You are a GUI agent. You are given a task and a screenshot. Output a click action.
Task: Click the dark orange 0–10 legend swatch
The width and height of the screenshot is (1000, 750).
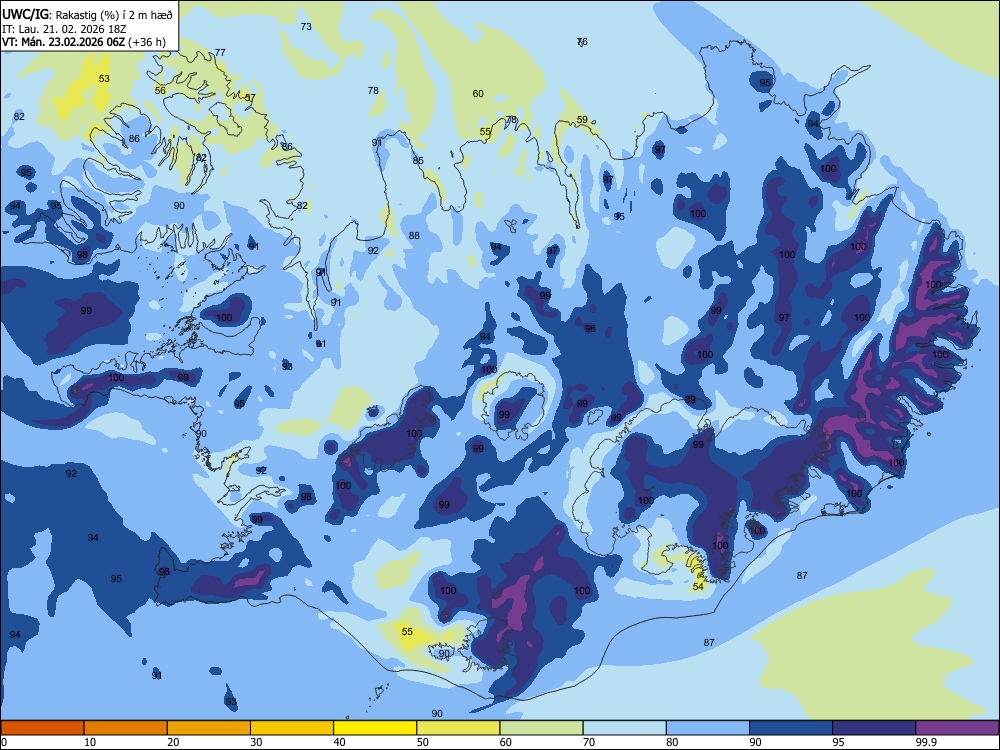[x=42, y=728]
